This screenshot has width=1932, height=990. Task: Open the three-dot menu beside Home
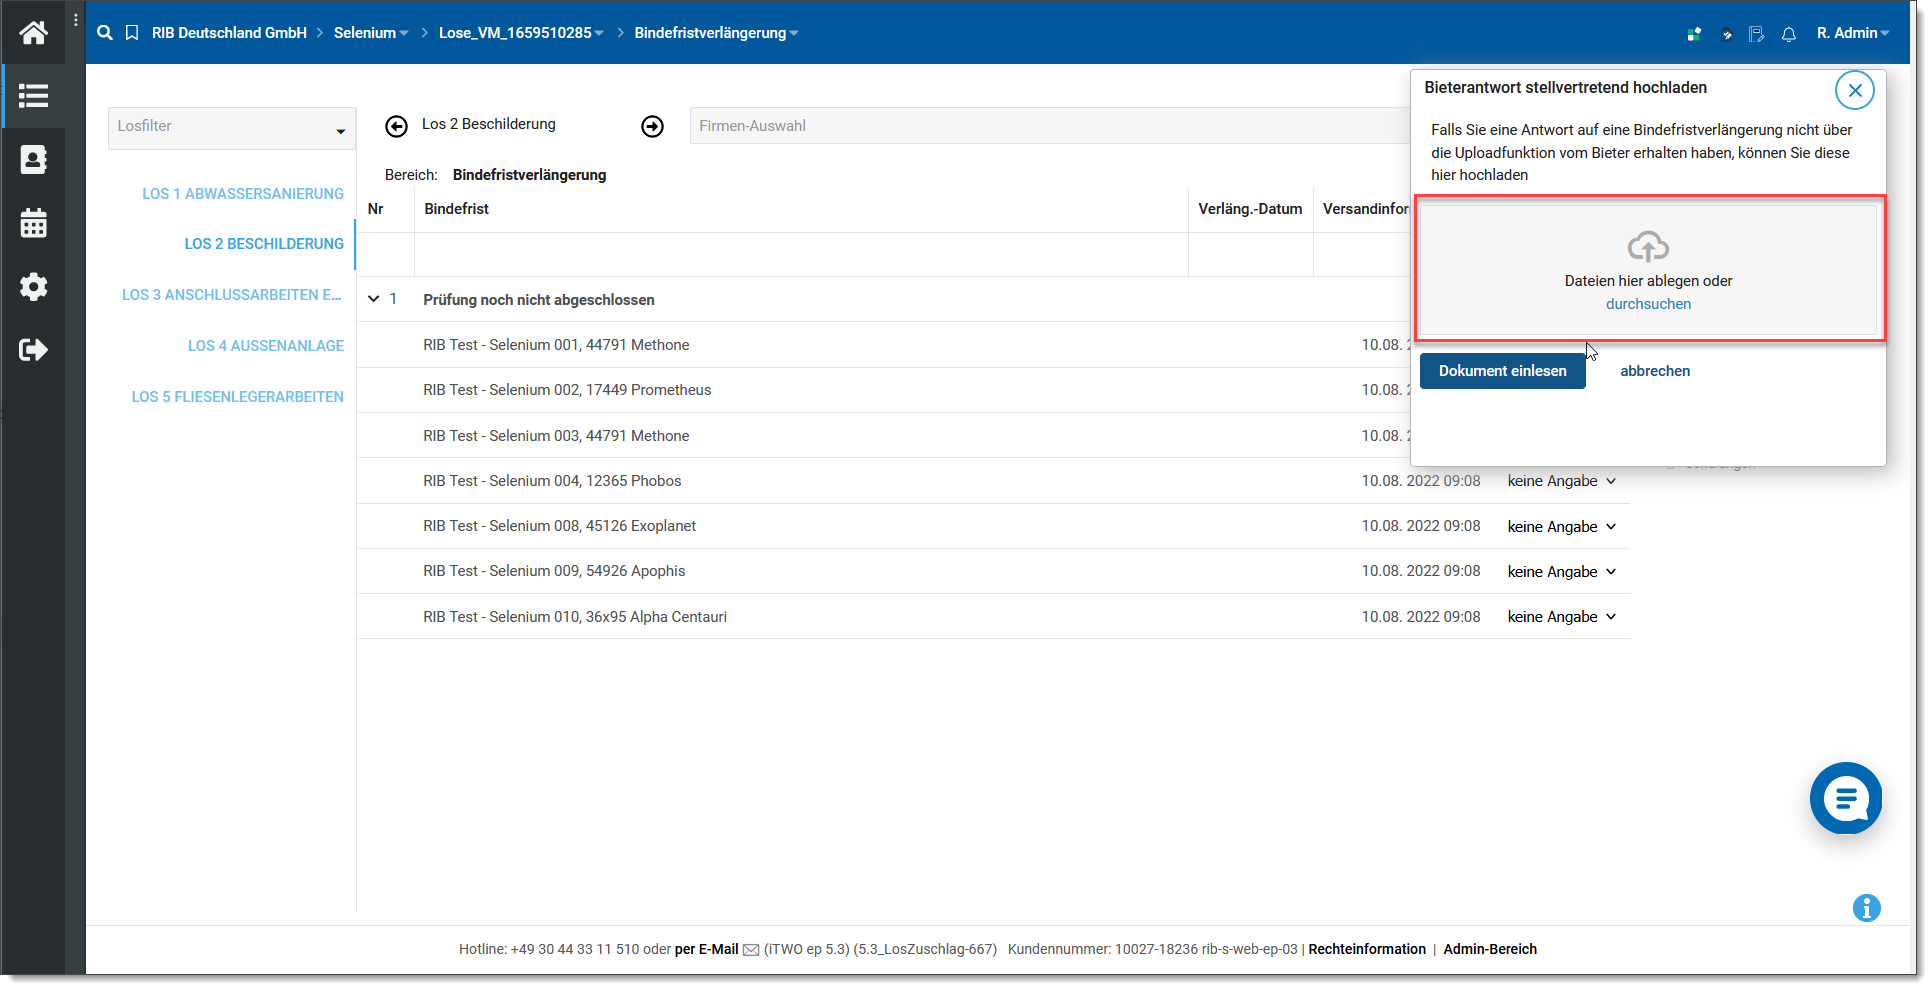click(x=76, y=20)
